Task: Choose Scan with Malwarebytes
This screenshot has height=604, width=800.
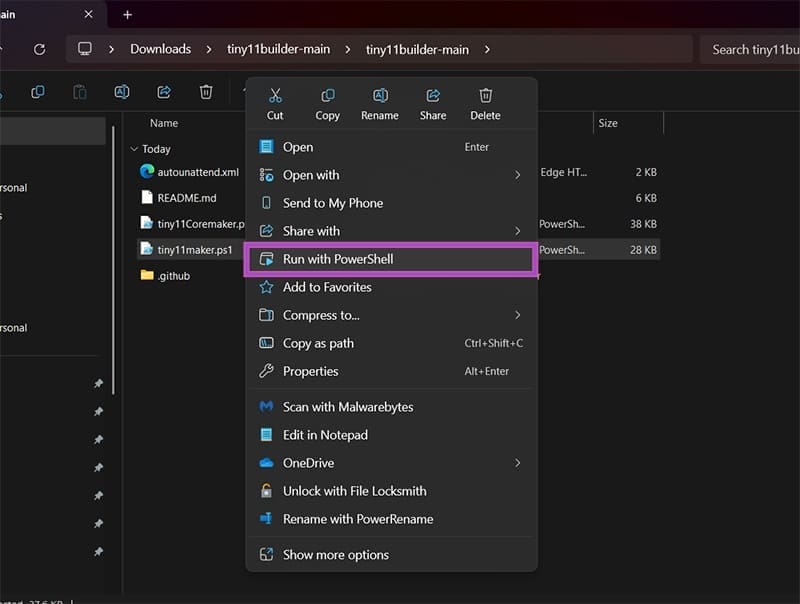Action: click(347, 407)
